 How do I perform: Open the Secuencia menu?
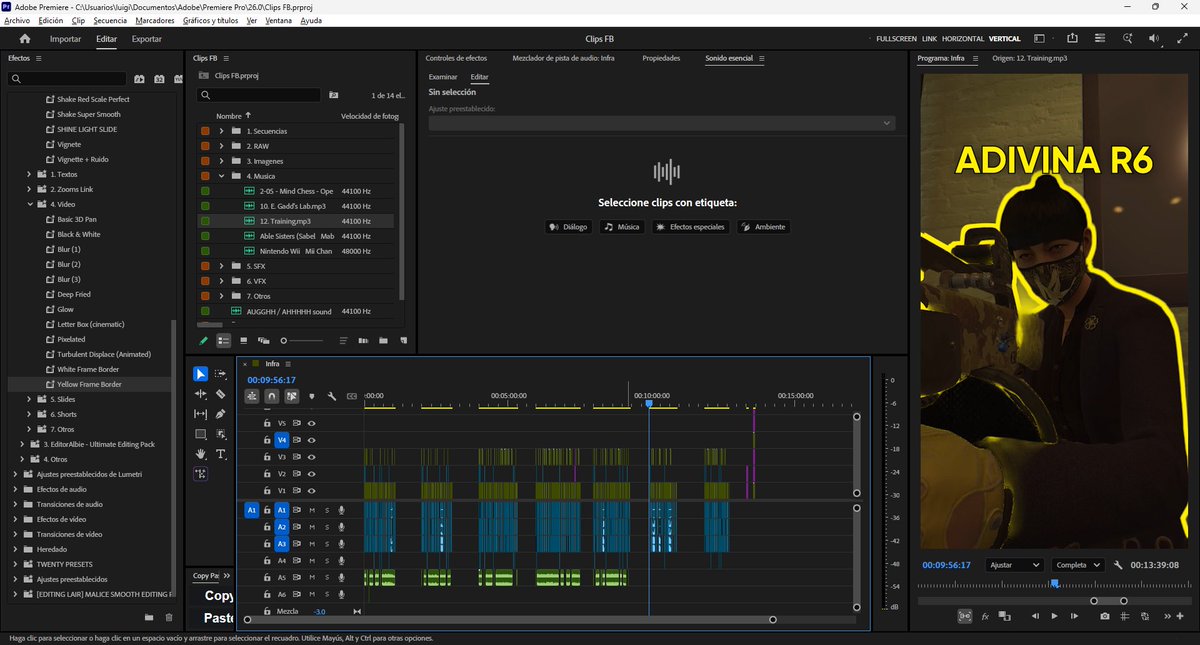click(110, 20)
